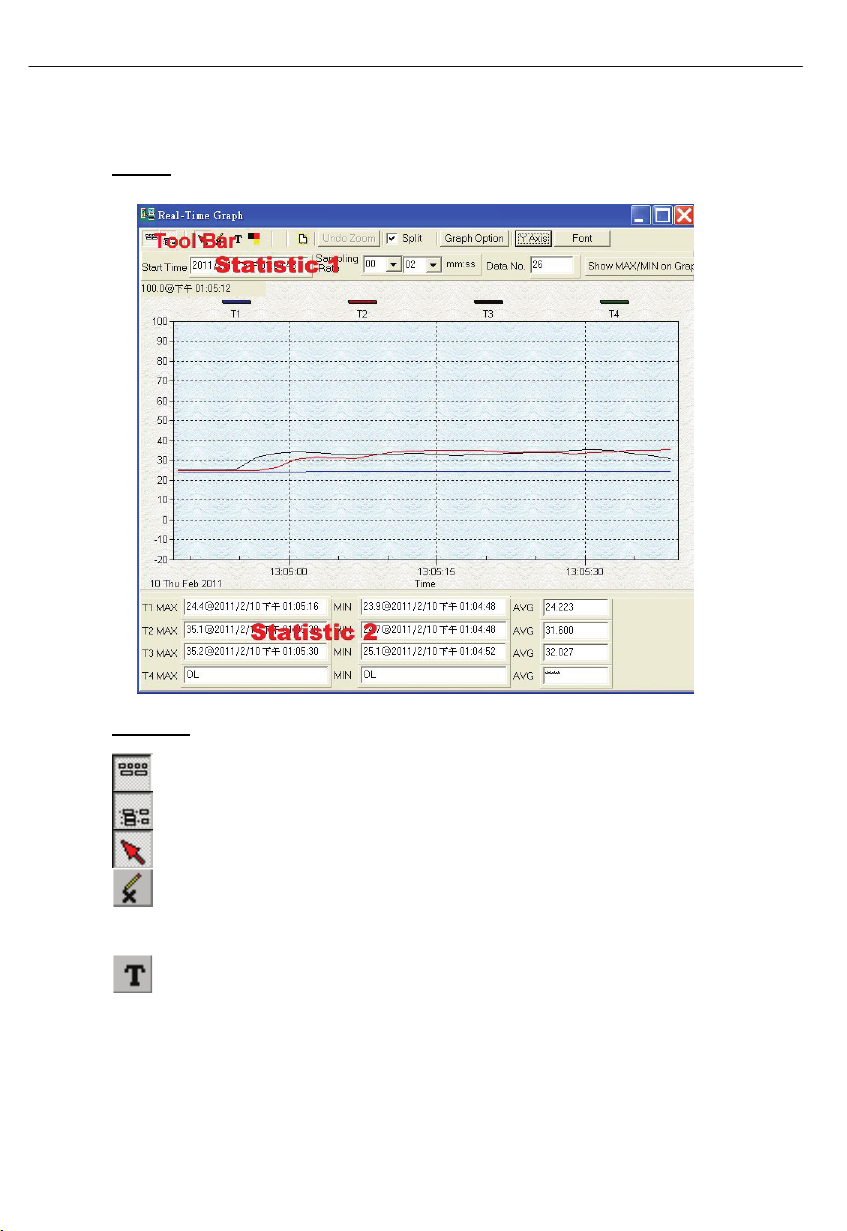Click the yellow copy page icon in the toolbar
The width and height of the screenshot is (847, 1231).
(302, 239)
